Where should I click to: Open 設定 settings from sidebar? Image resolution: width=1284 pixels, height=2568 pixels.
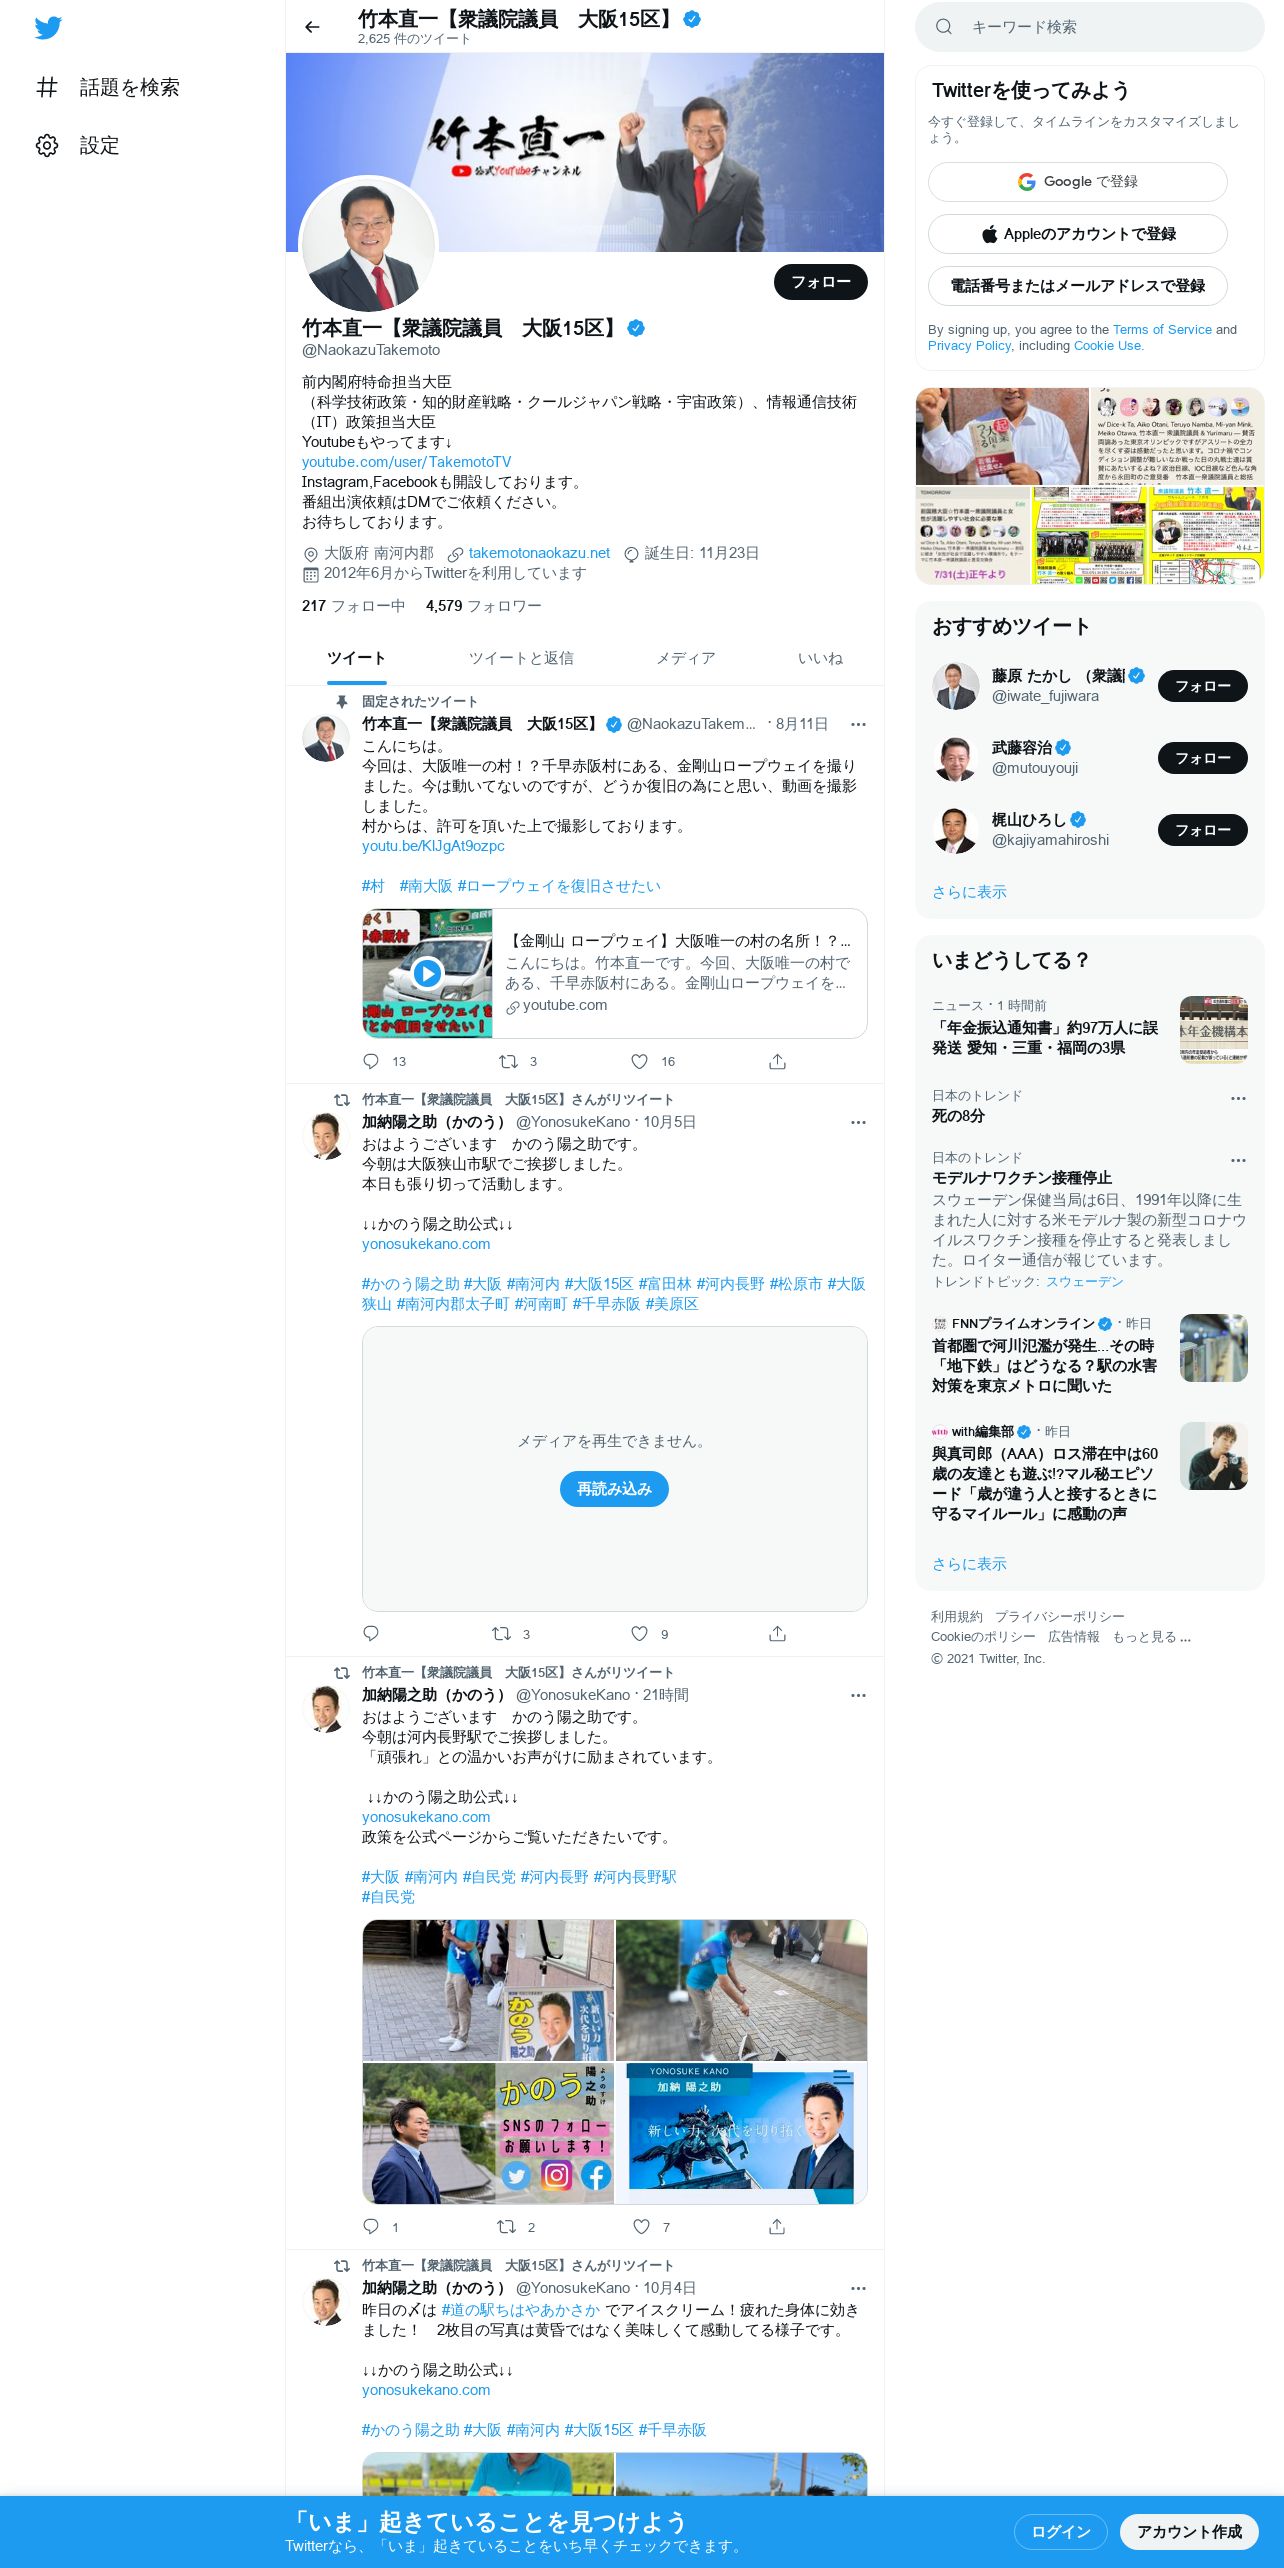(x=78, y=146)
